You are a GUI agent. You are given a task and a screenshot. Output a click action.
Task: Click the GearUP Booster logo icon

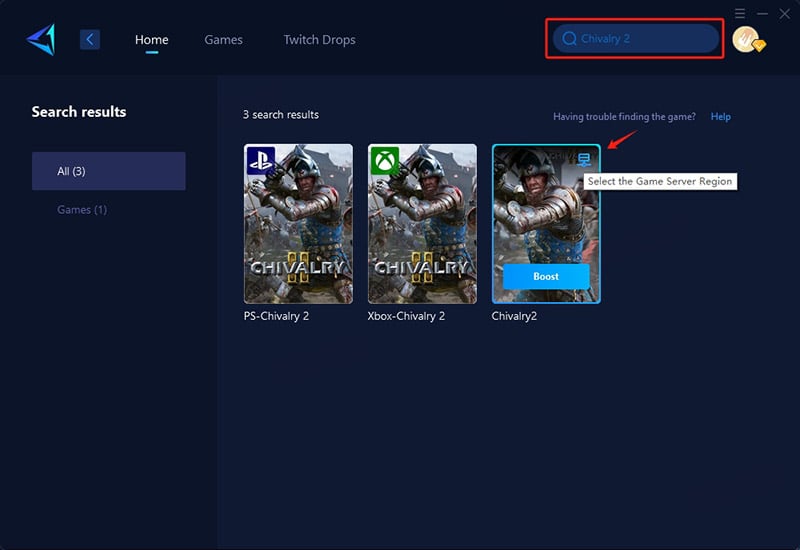pyautogui.click(x=41, y=39)
